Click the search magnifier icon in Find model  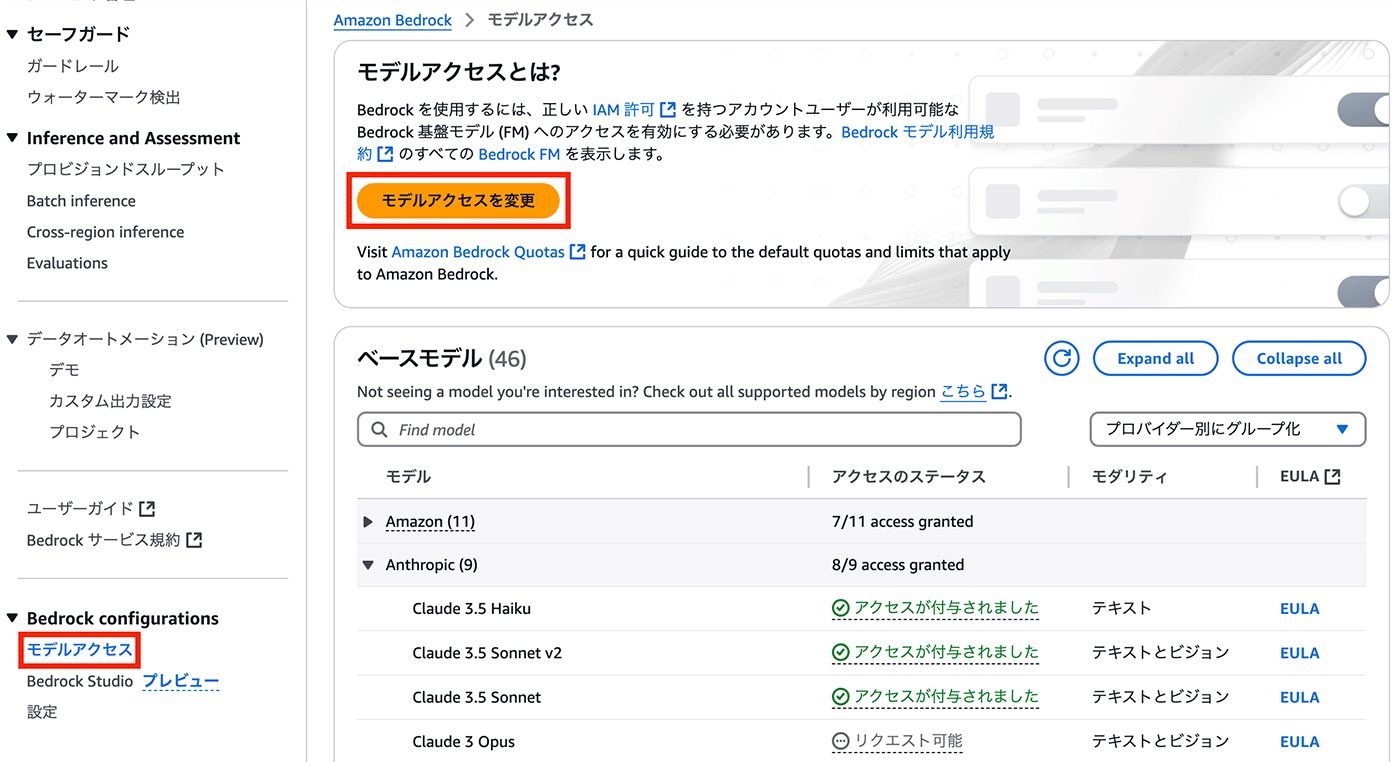pos(379,430)
